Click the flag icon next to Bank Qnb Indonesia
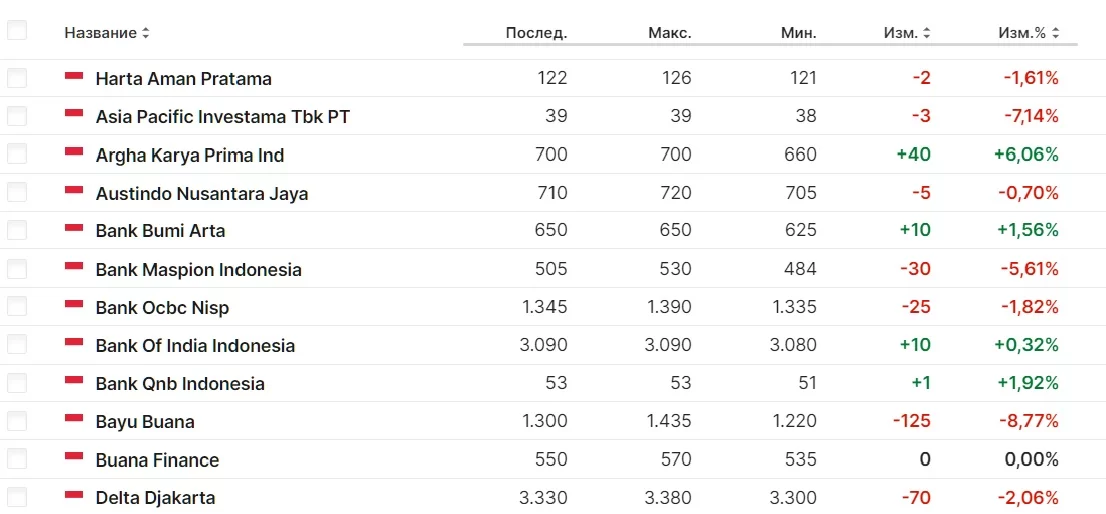1106x514 pixels. [x=74, y=381]
